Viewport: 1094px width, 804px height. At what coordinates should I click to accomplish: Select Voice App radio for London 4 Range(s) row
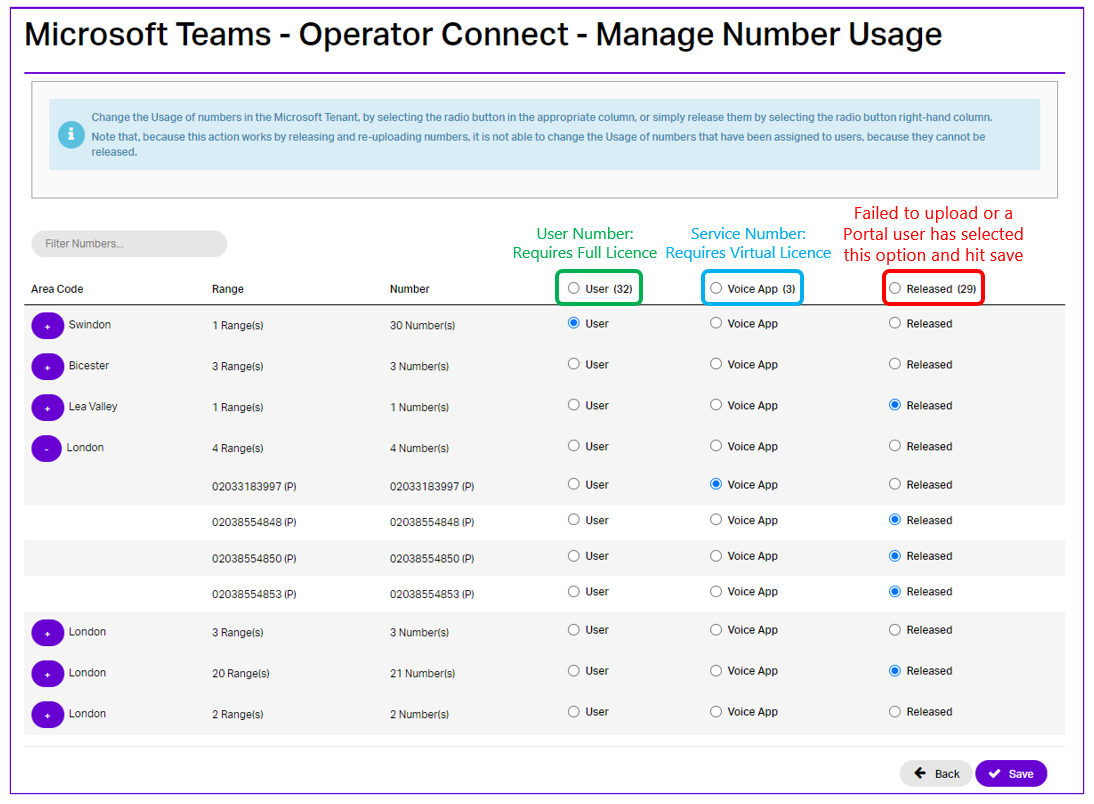(x=716, y=446)
